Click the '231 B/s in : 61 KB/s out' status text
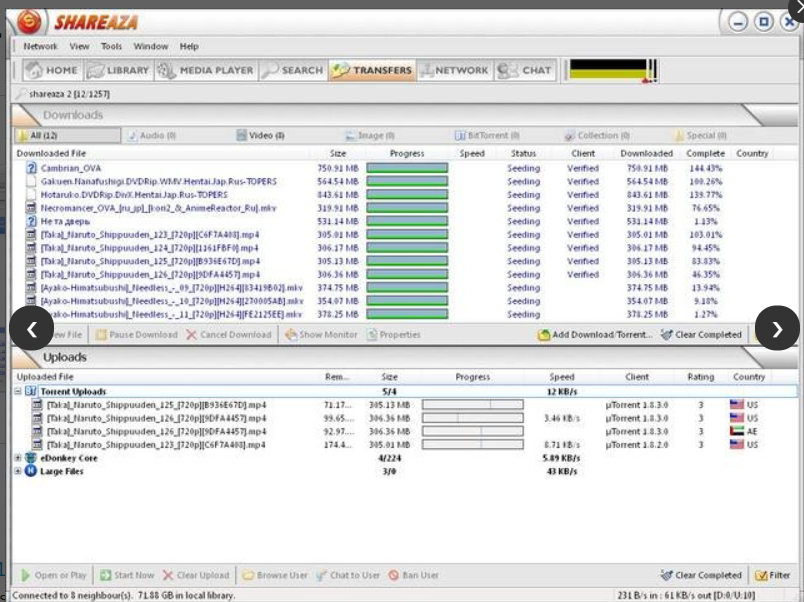 pos(686,595)
